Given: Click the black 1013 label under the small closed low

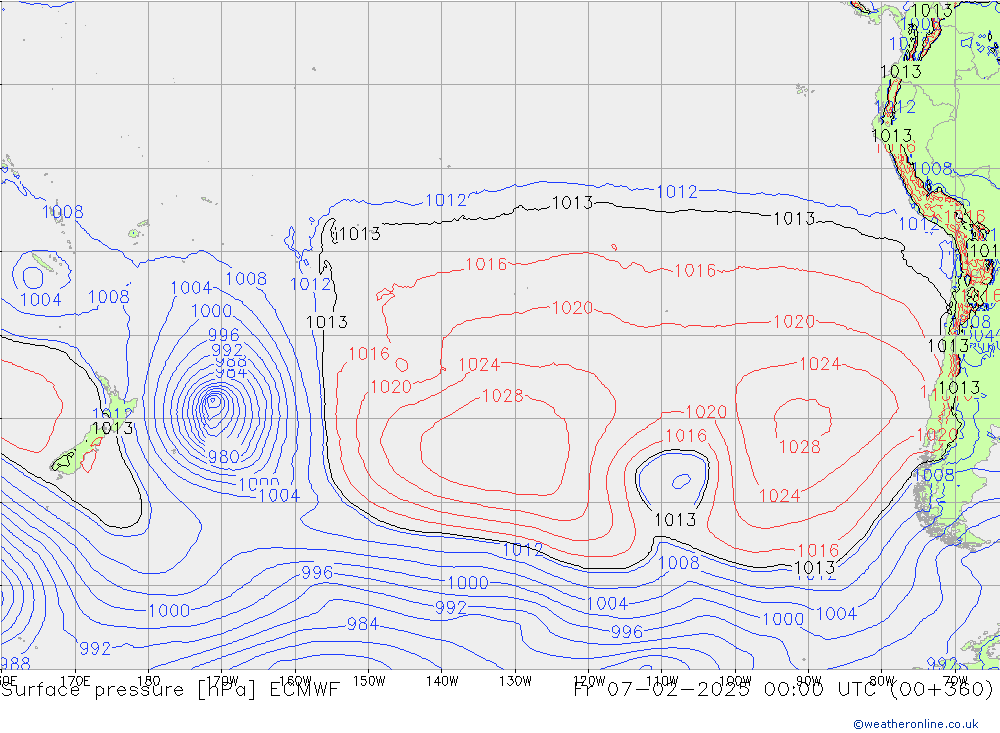Looking at the screenshot, I should (x=675, y=520).
